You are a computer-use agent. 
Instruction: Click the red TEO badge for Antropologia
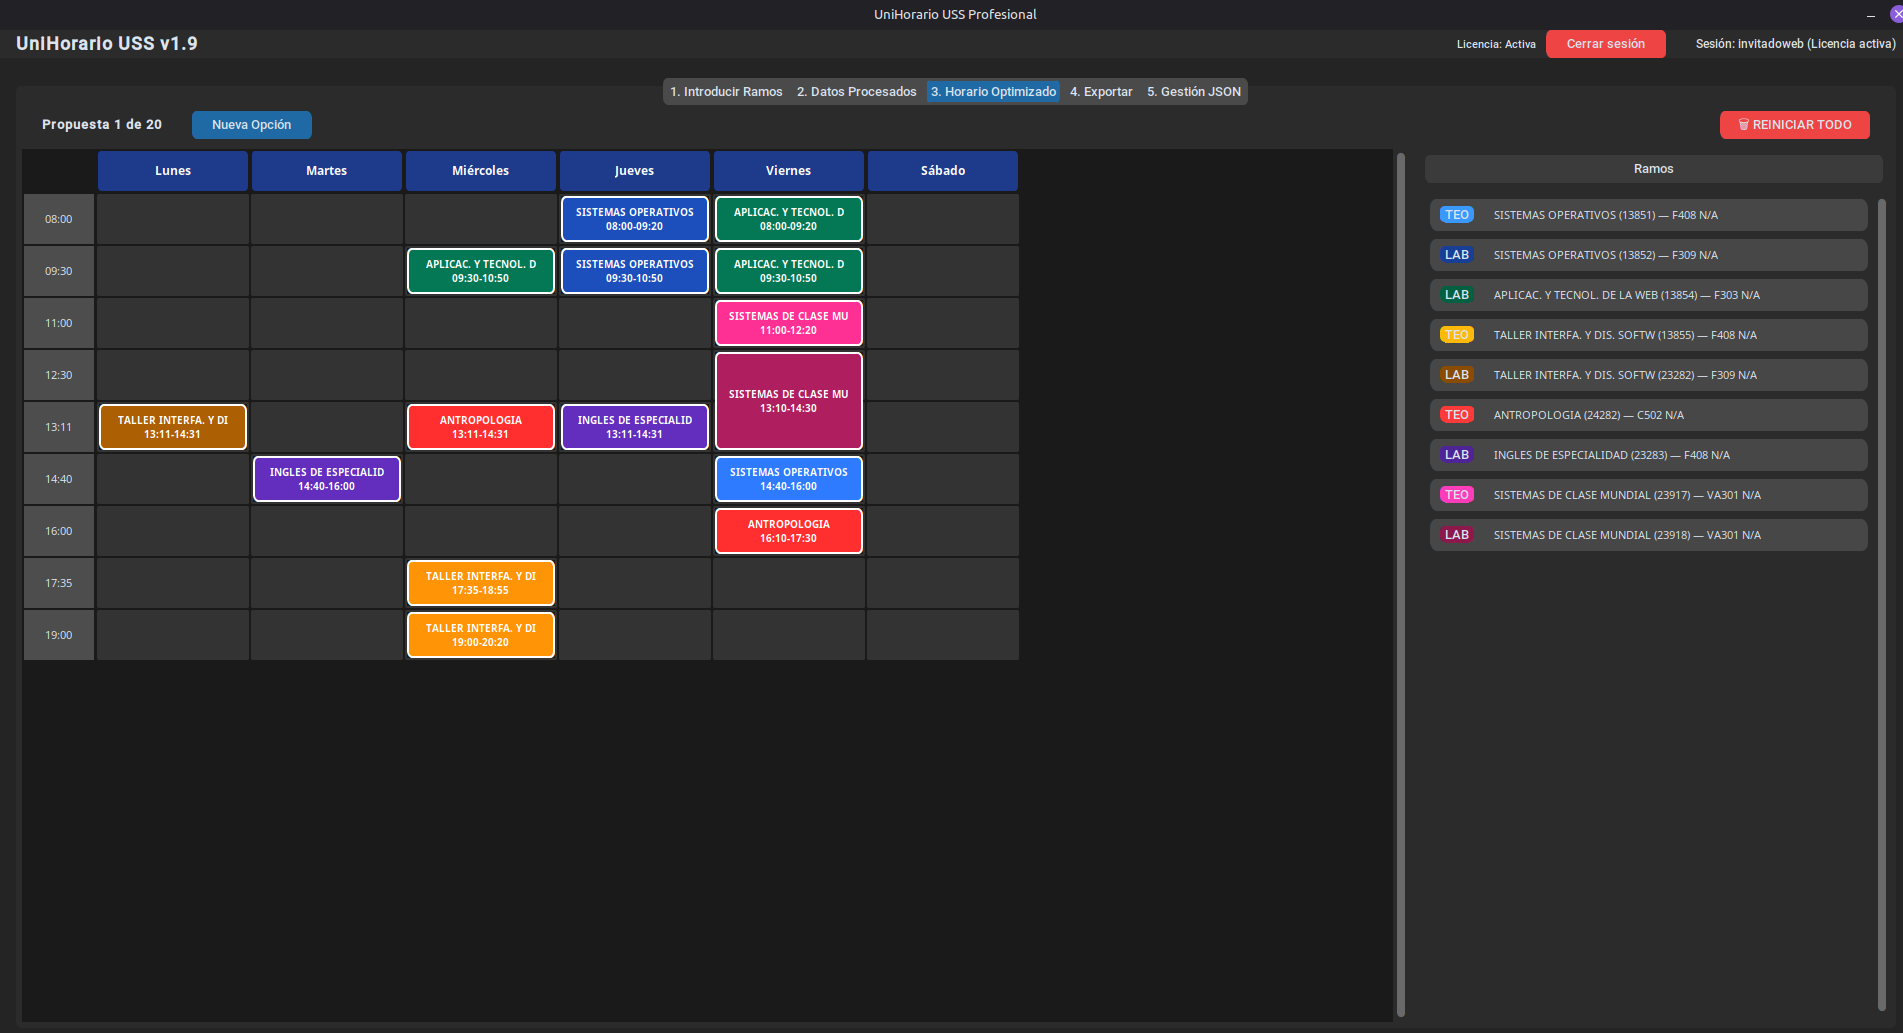(x=1456, y=415)
